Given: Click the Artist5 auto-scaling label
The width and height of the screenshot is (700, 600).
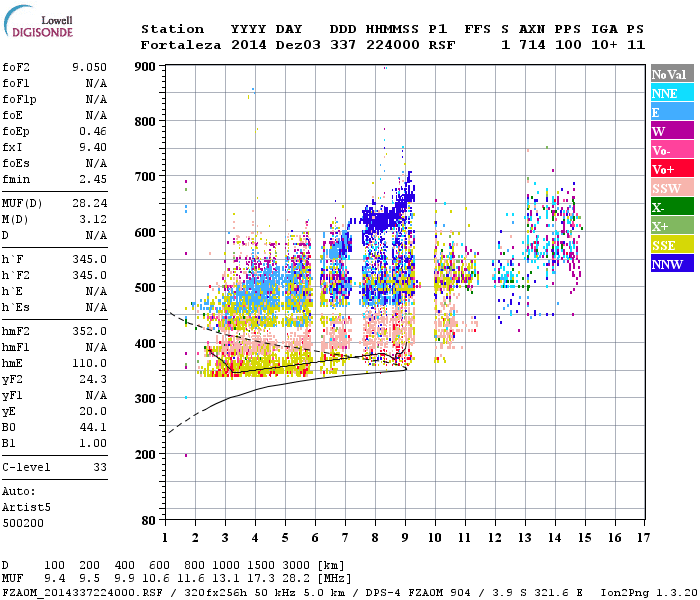Looking at the screenshot, I should pyautogui.click(x=26, y=508).
